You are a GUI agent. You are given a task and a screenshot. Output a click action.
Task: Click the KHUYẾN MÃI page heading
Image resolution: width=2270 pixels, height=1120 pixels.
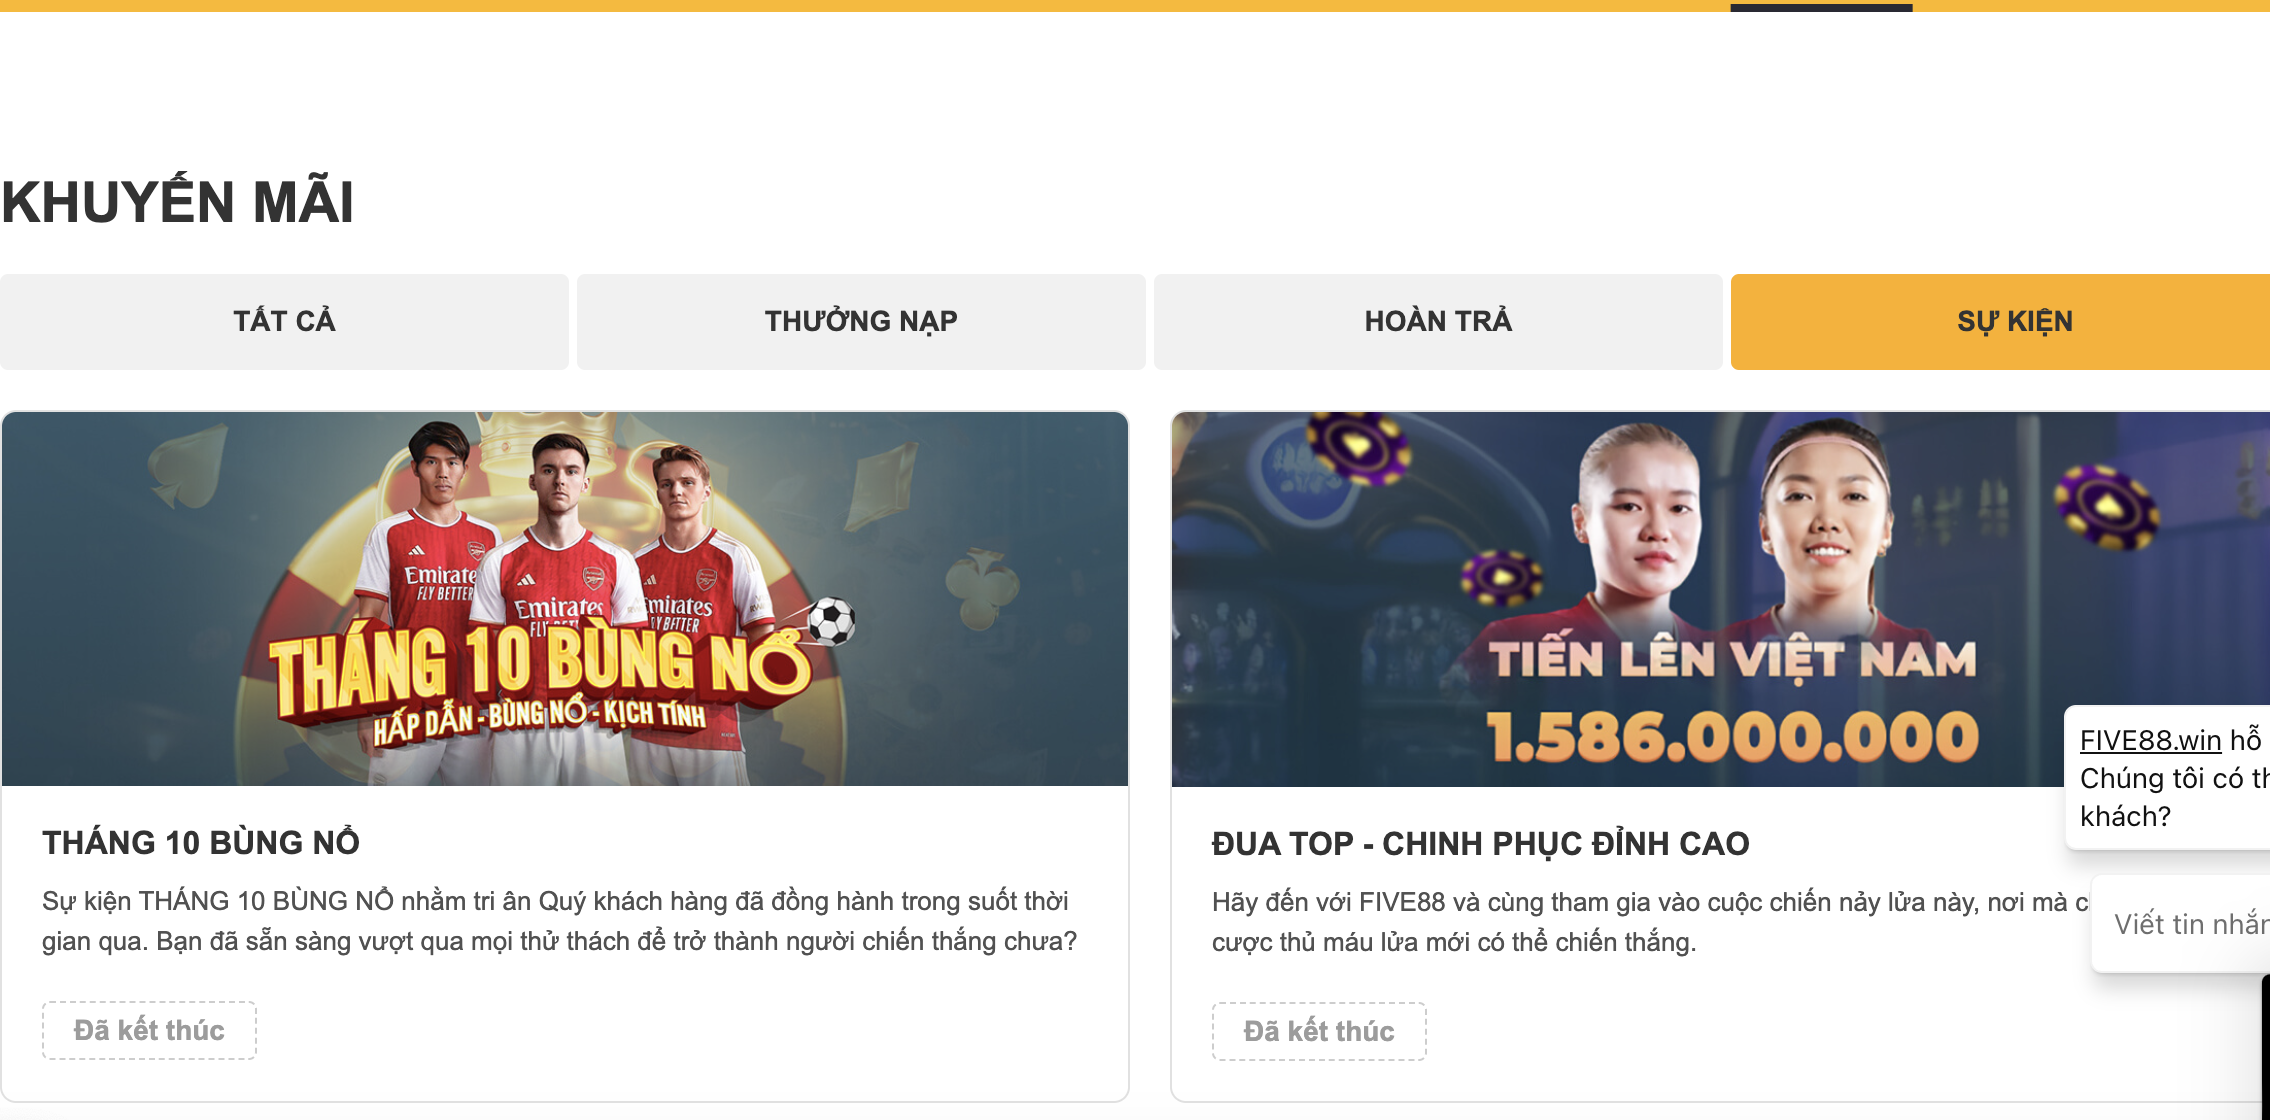177,201
